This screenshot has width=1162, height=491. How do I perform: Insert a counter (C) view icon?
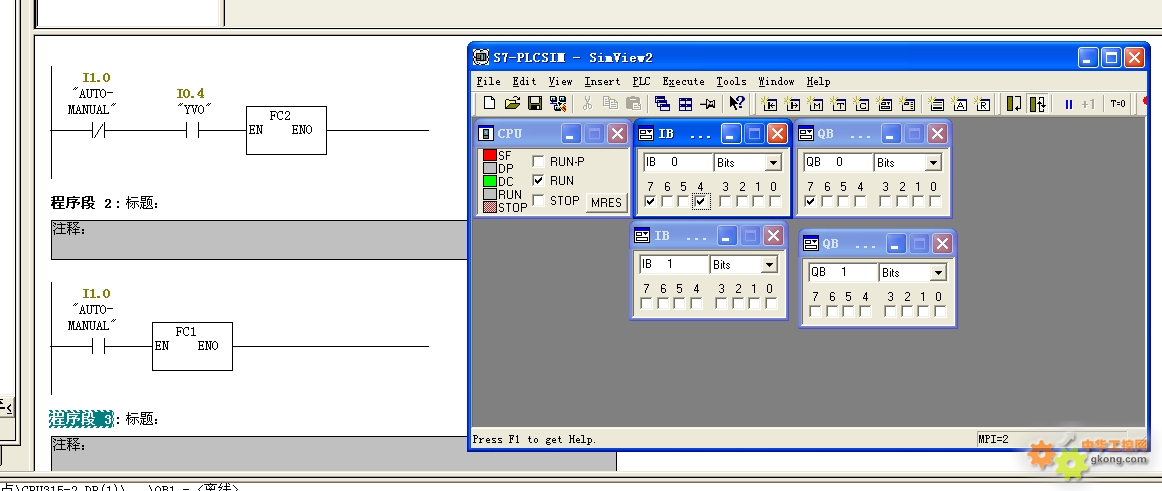(862, 104)
